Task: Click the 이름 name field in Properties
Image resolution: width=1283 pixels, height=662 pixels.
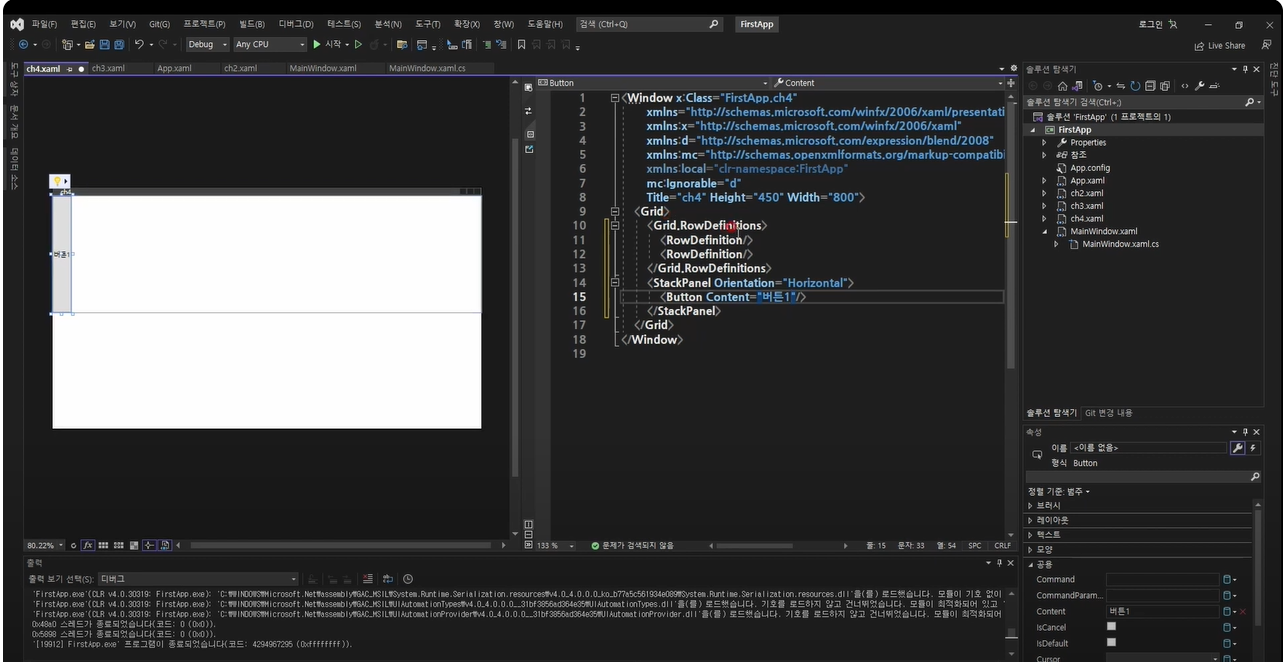Action: pos(1147,448)
